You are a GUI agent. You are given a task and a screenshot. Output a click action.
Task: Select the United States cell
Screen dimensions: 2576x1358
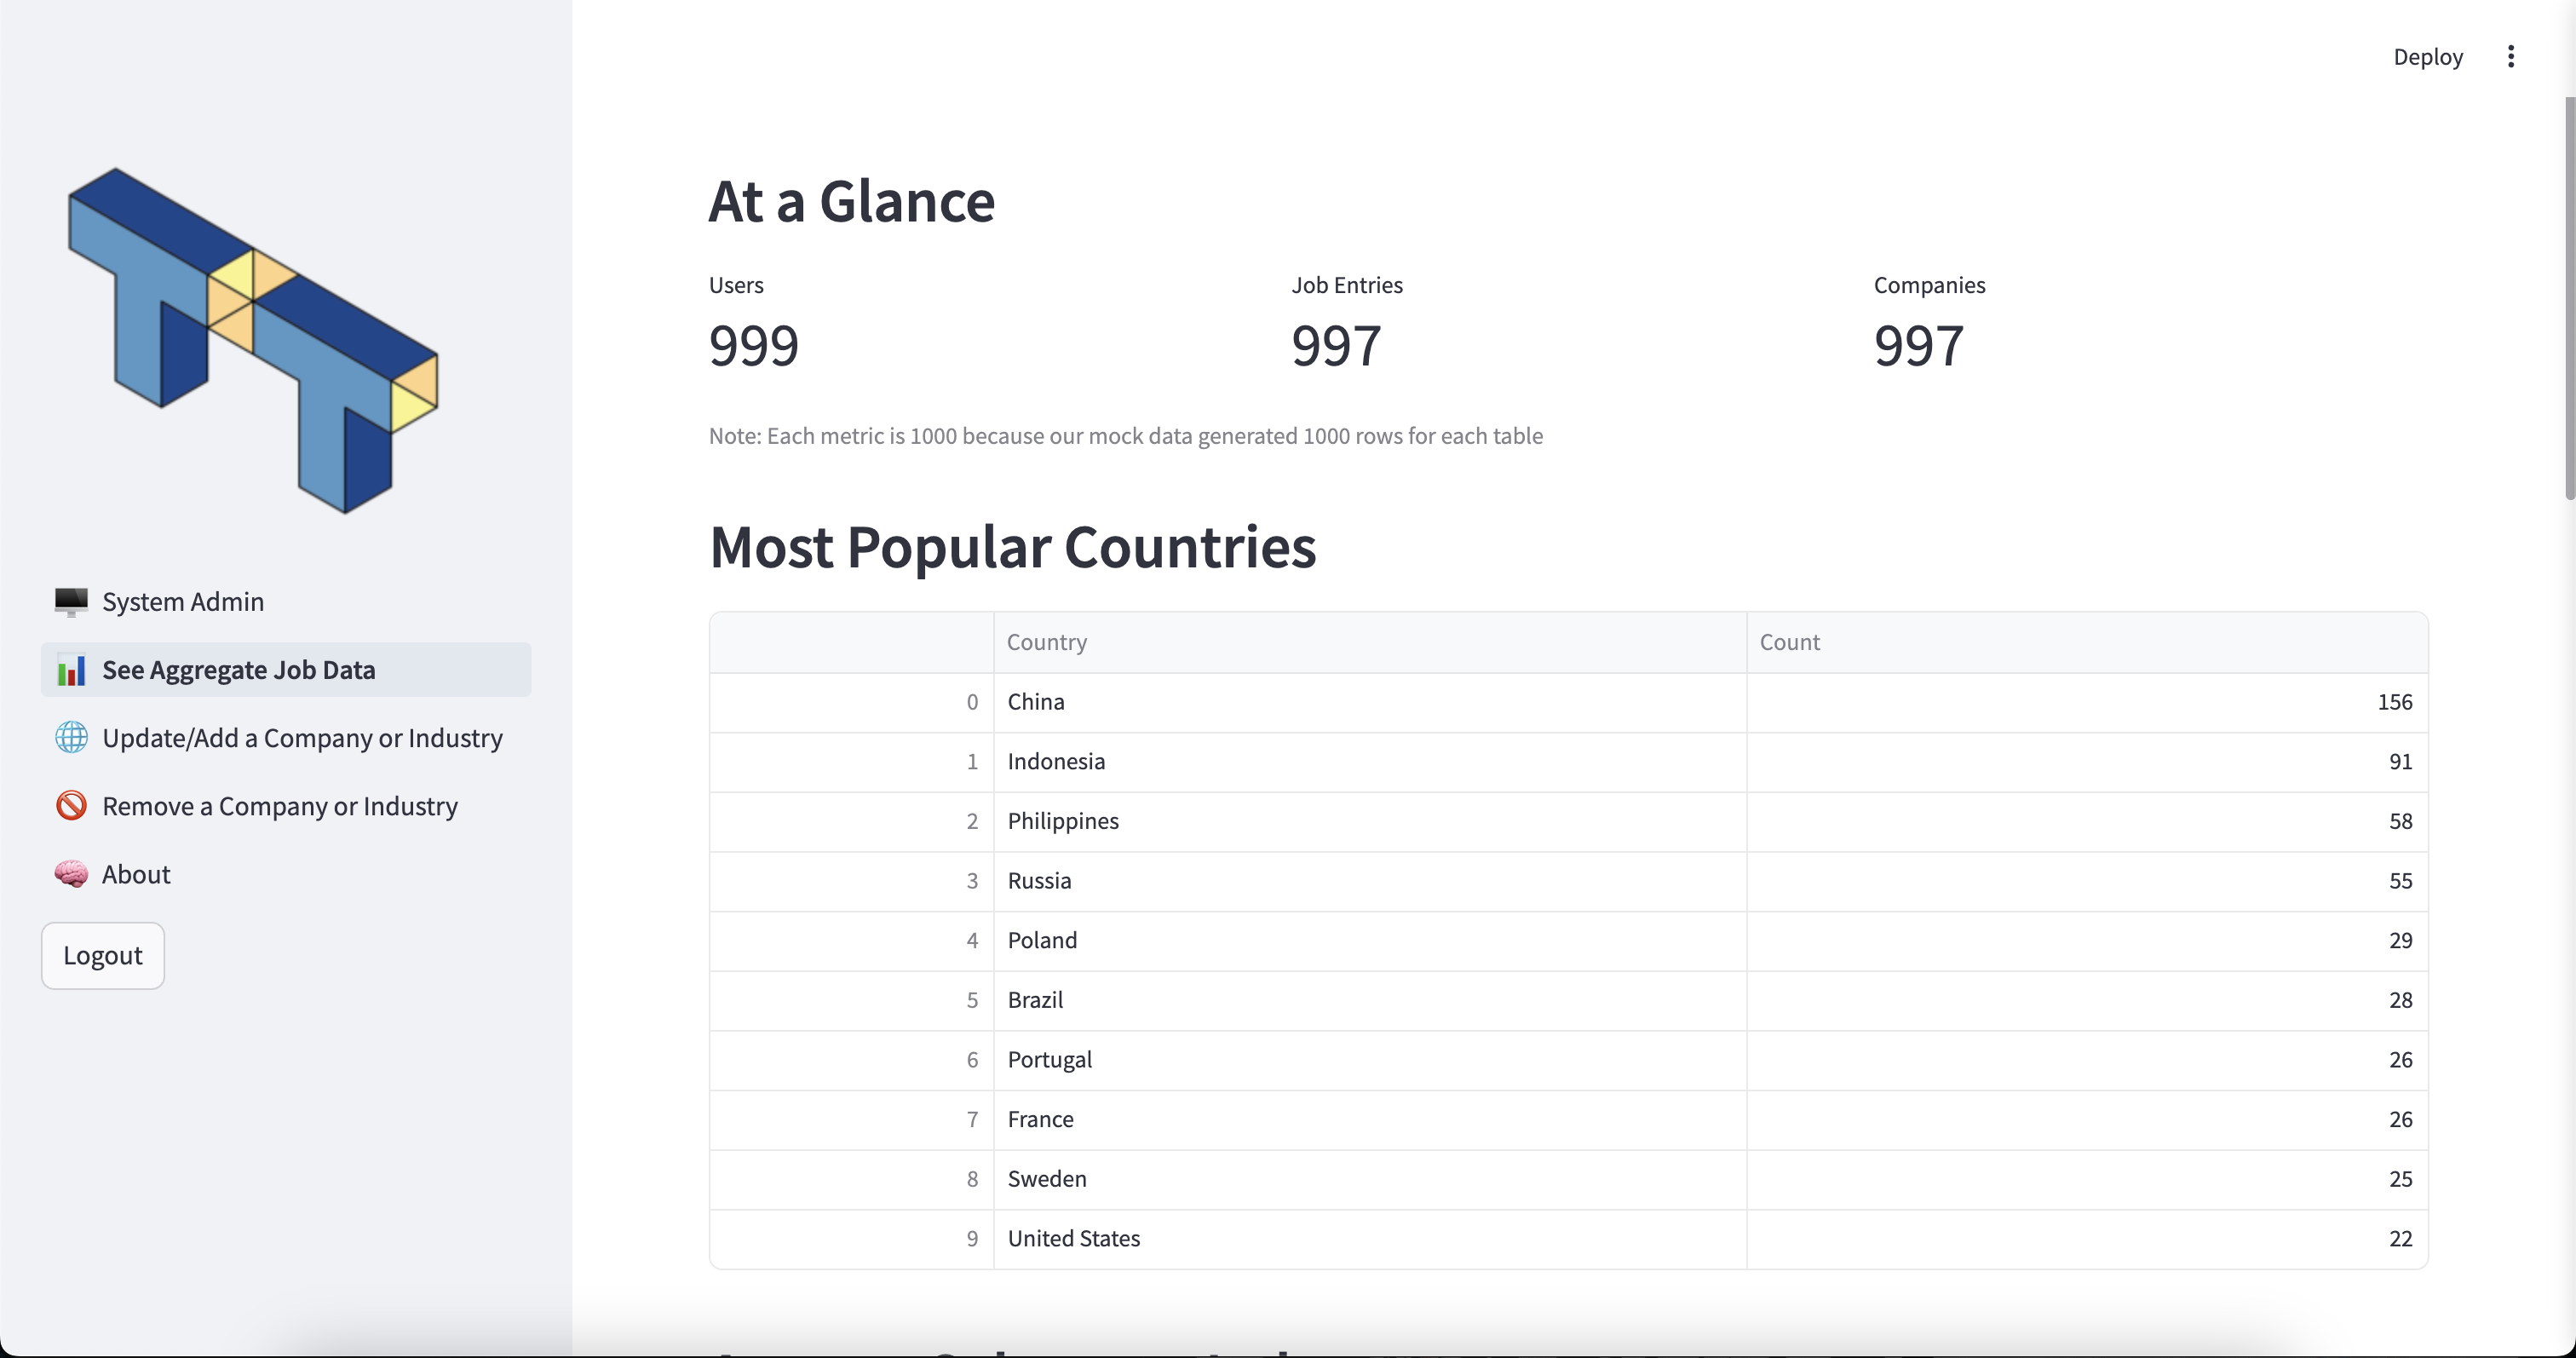click(1370, 1239)
